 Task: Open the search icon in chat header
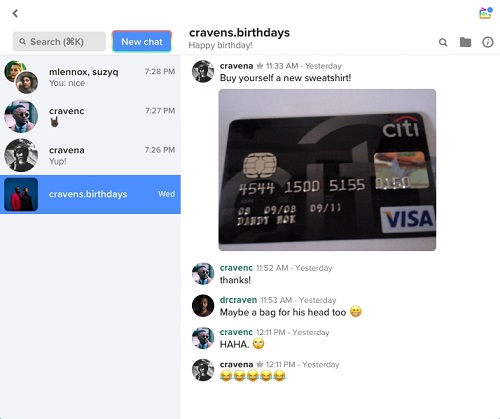(443, 42)
